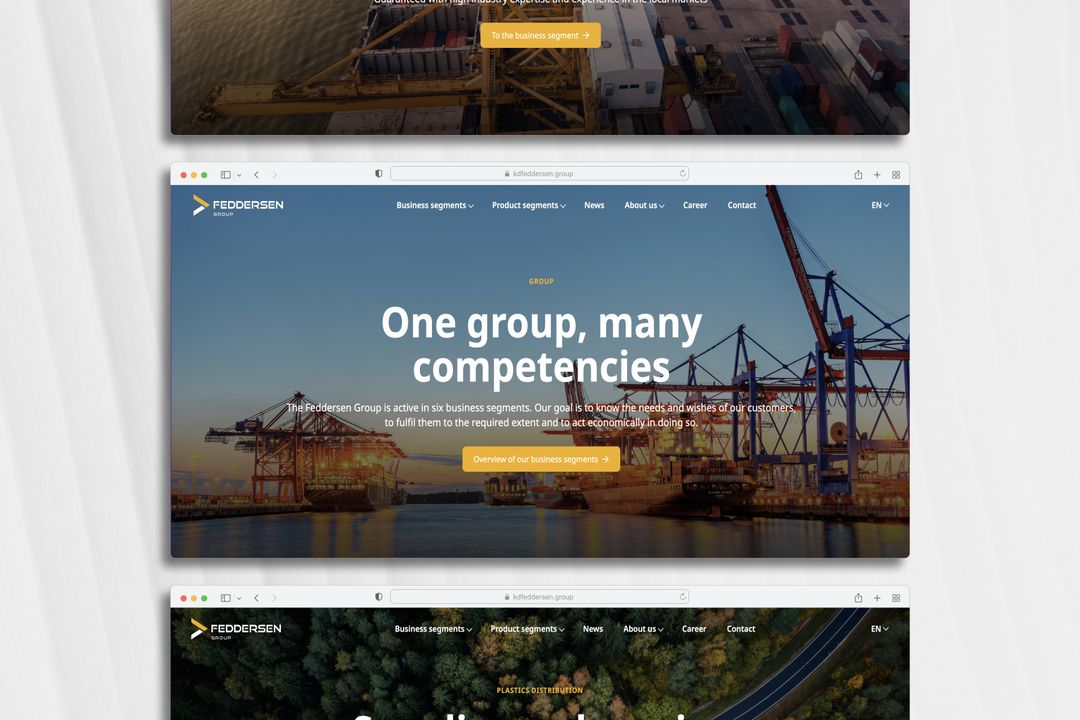Expand the About us dropdown
Screen dimensions: 1080x720
pyautogui.click(x=643, y=205)
